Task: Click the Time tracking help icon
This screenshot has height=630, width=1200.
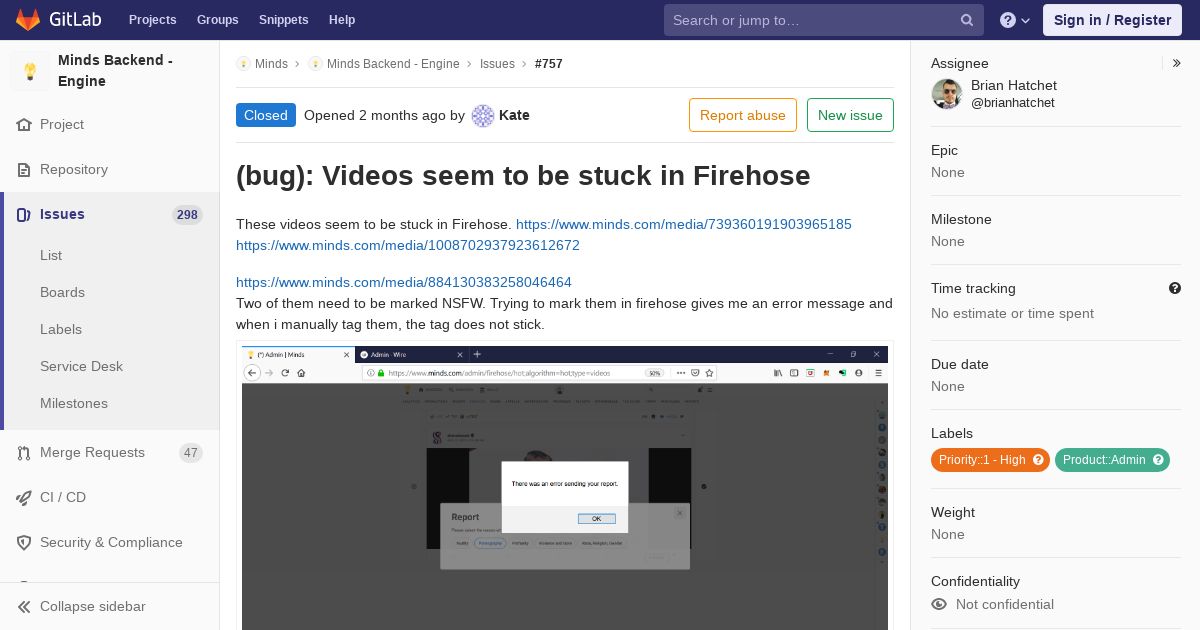Action: point(1175,288)
